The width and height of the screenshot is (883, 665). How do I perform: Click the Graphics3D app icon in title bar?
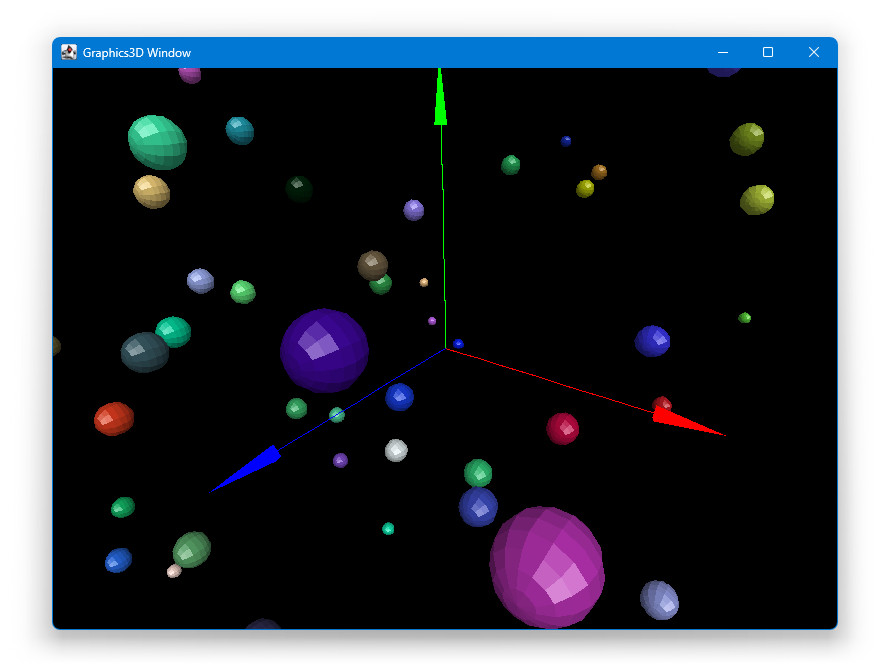[x=69, y=53]
